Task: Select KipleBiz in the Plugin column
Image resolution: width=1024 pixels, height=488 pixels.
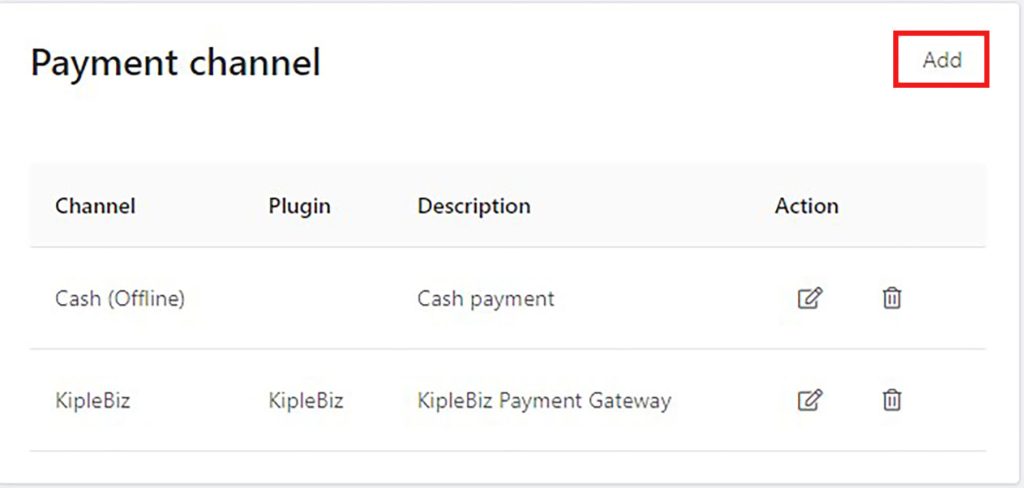Action: pos(306,400)
